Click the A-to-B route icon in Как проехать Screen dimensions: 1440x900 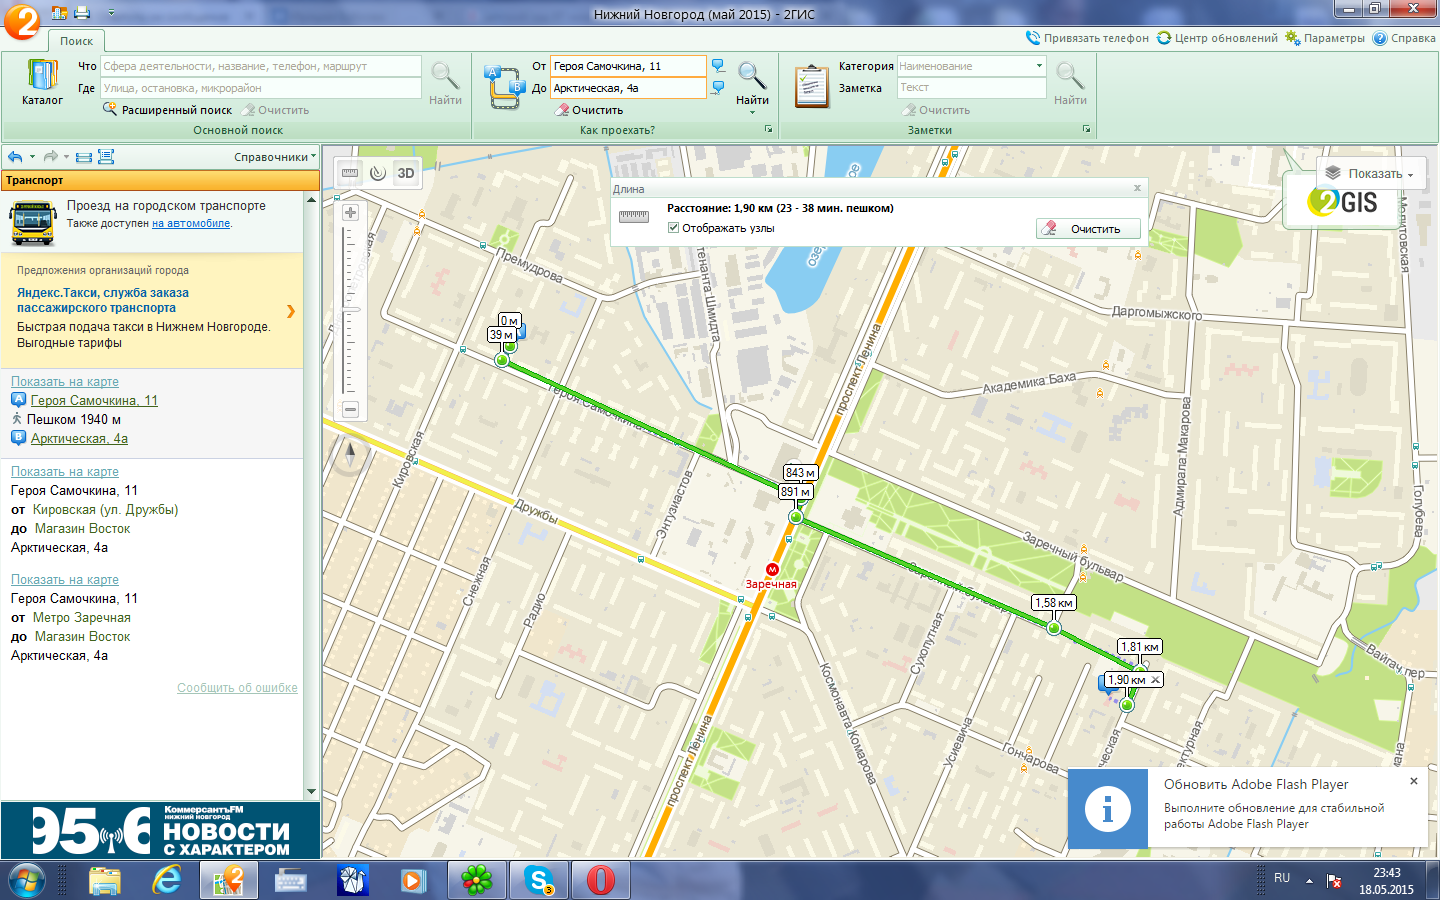click(x=503, y=87)
